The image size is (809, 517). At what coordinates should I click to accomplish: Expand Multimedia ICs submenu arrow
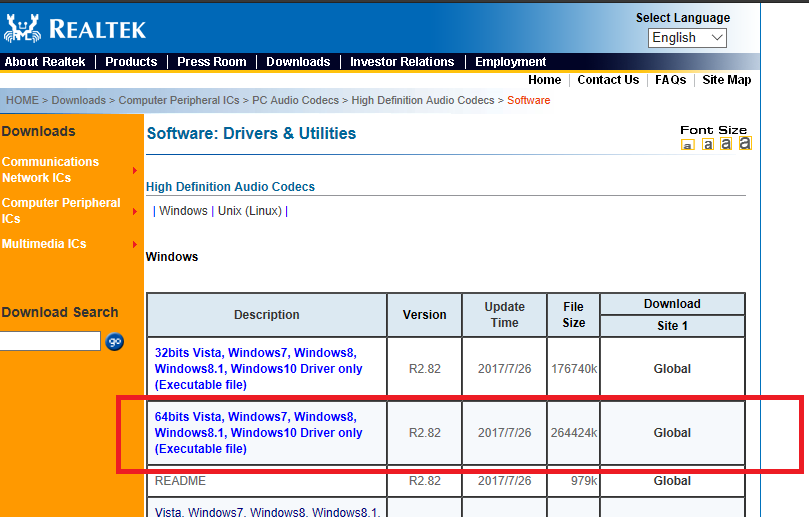135,244
